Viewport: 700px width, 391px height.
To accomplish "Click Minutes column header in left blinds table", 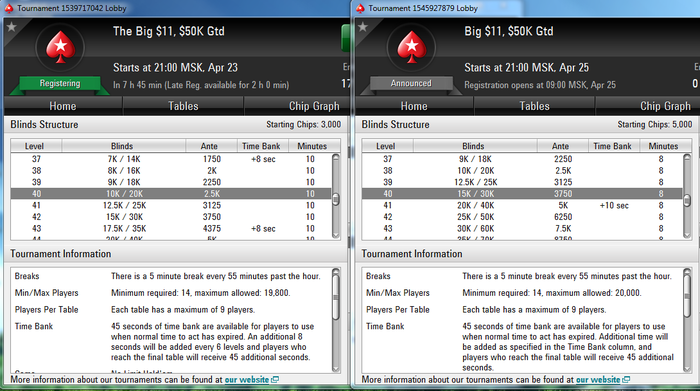I will coord(313,146).
